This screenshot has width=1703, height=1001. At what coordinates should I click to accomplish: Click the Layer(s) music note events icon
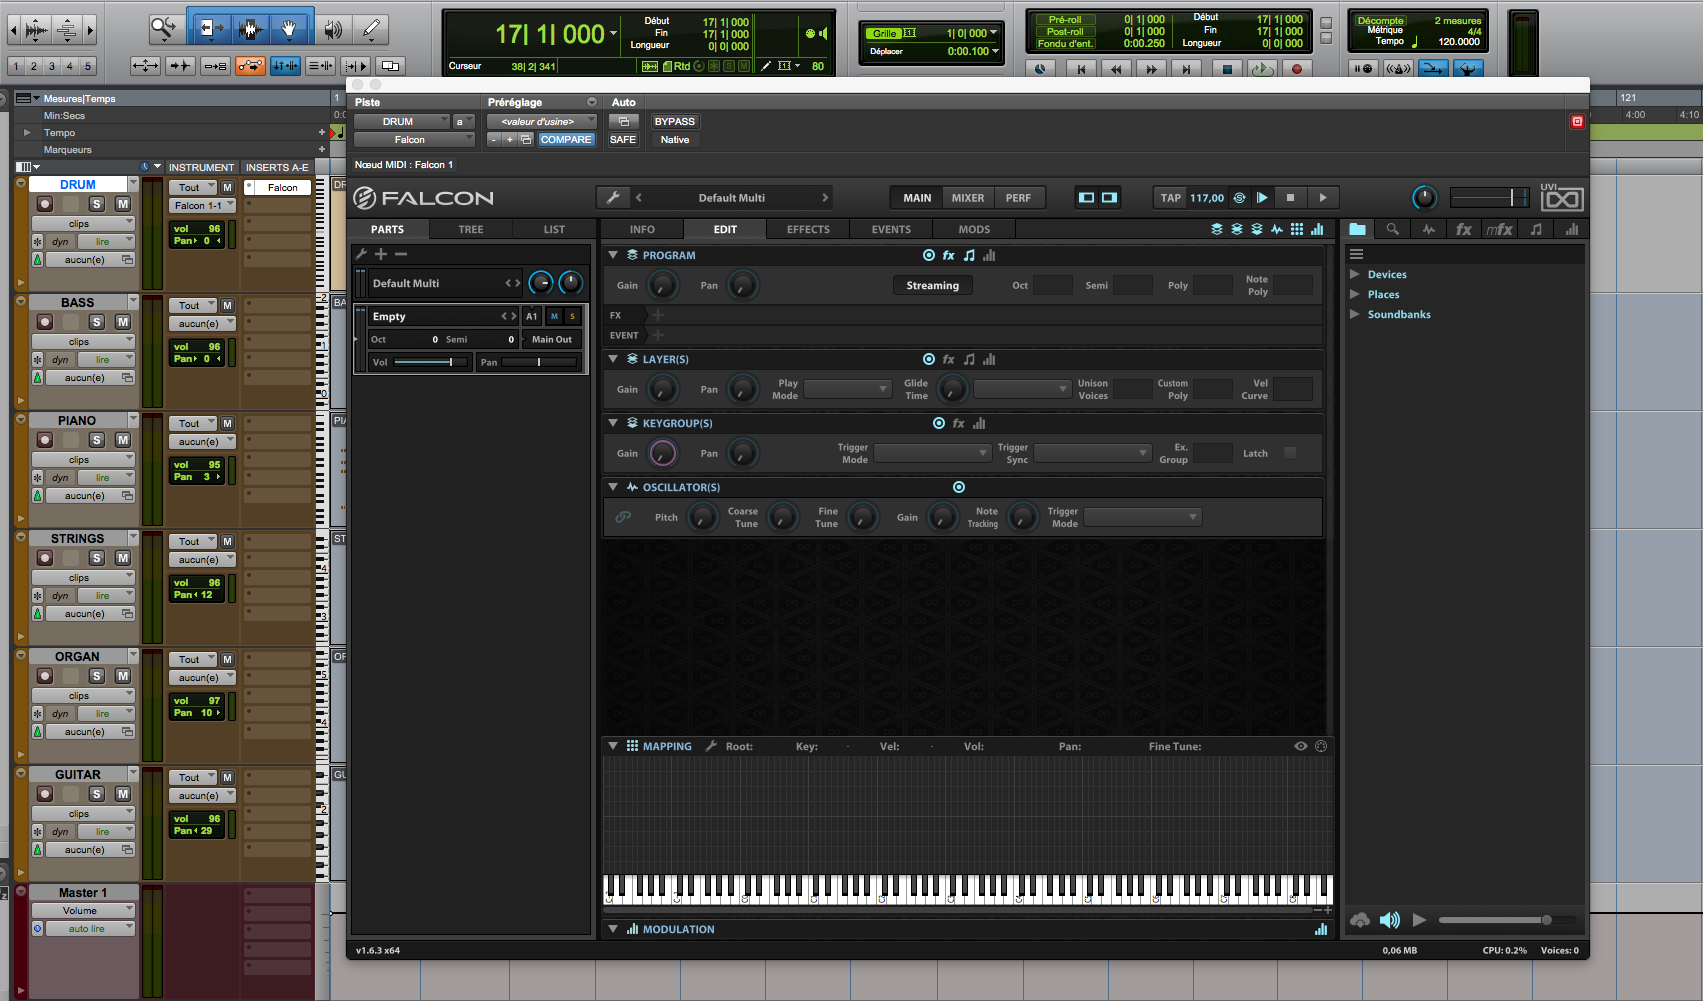click(969, 359)
